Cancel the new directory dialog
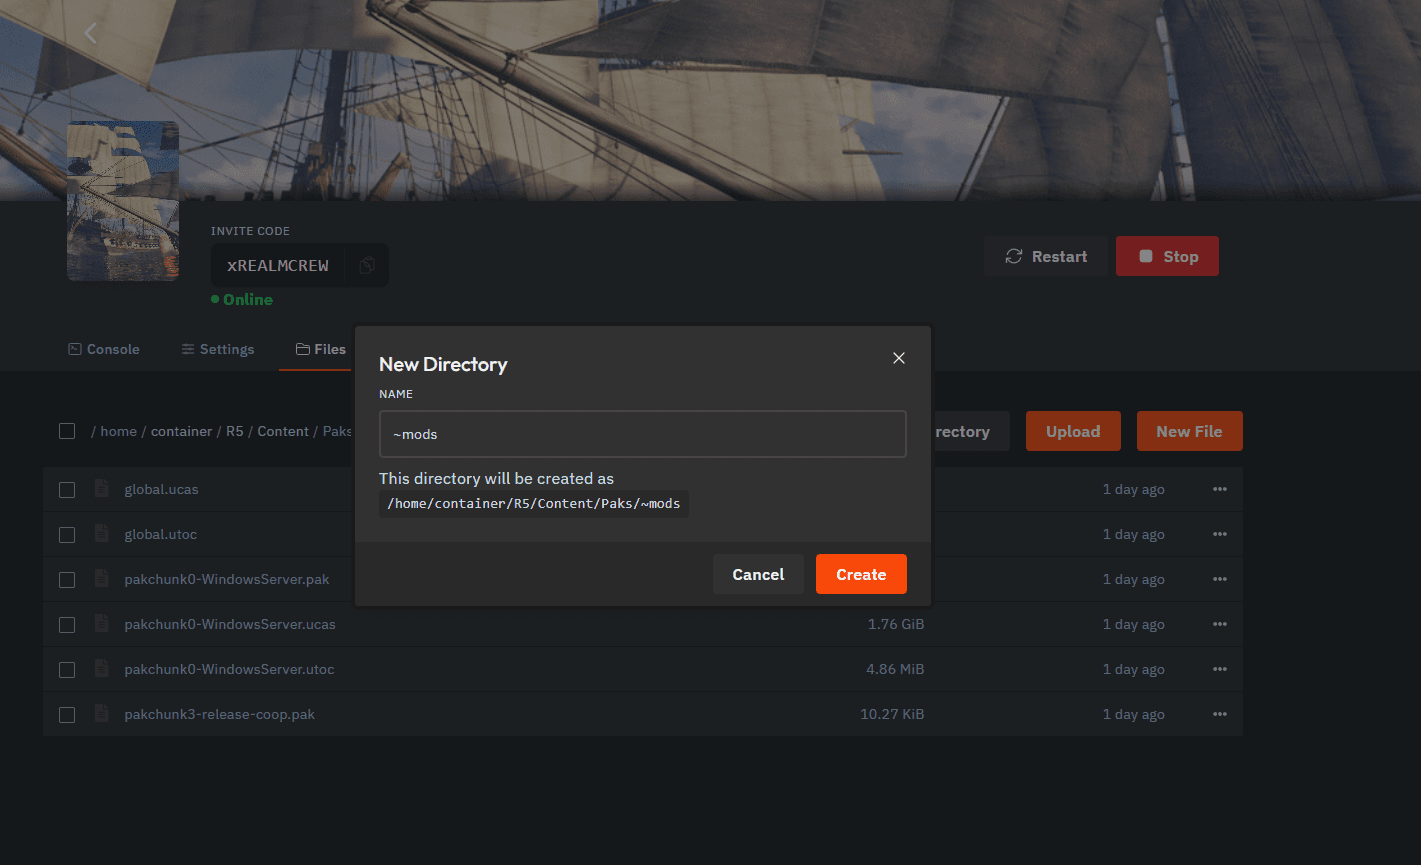 click(x=758, y=574)
